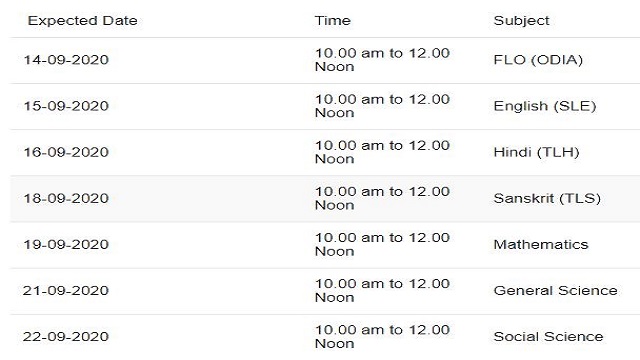Select the 19-09-2020 date cell
The image size is (640, 360).
(66, 244)
